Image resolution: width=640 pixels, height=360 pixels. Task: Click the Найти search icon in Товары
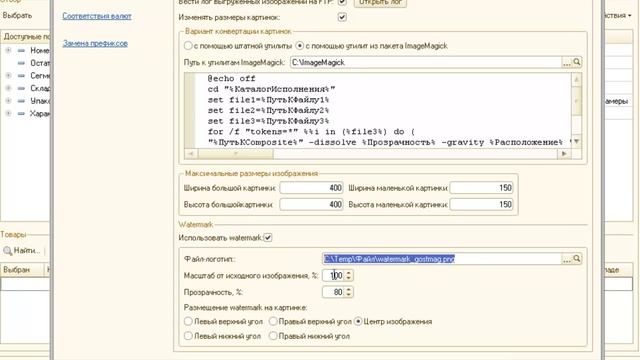[7, 251]
